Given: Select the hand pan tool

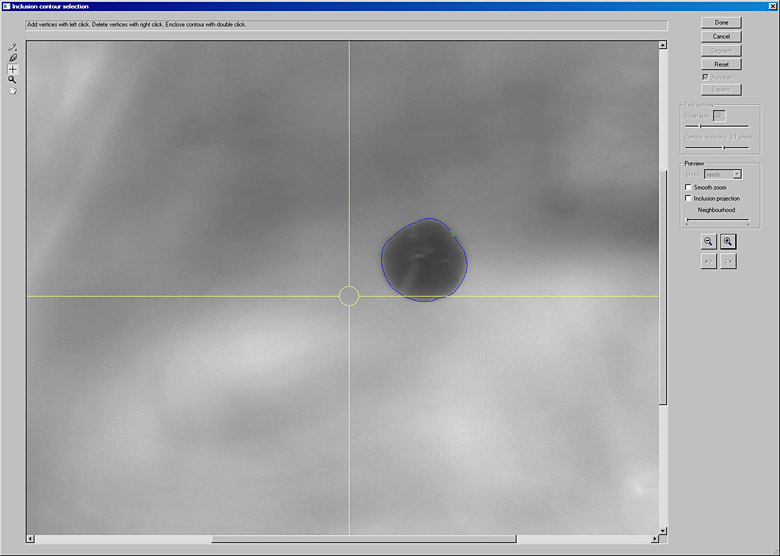Looking at the screenshot, I should click(12, 91).
